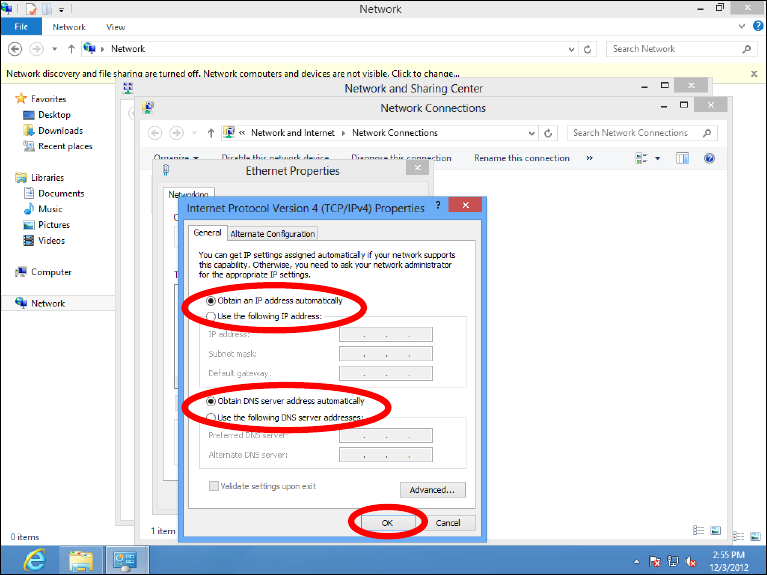Click the Subnet mask input field
Image resolution: width=767 pixels, height=575 pixels.
(x=385, y=354)
